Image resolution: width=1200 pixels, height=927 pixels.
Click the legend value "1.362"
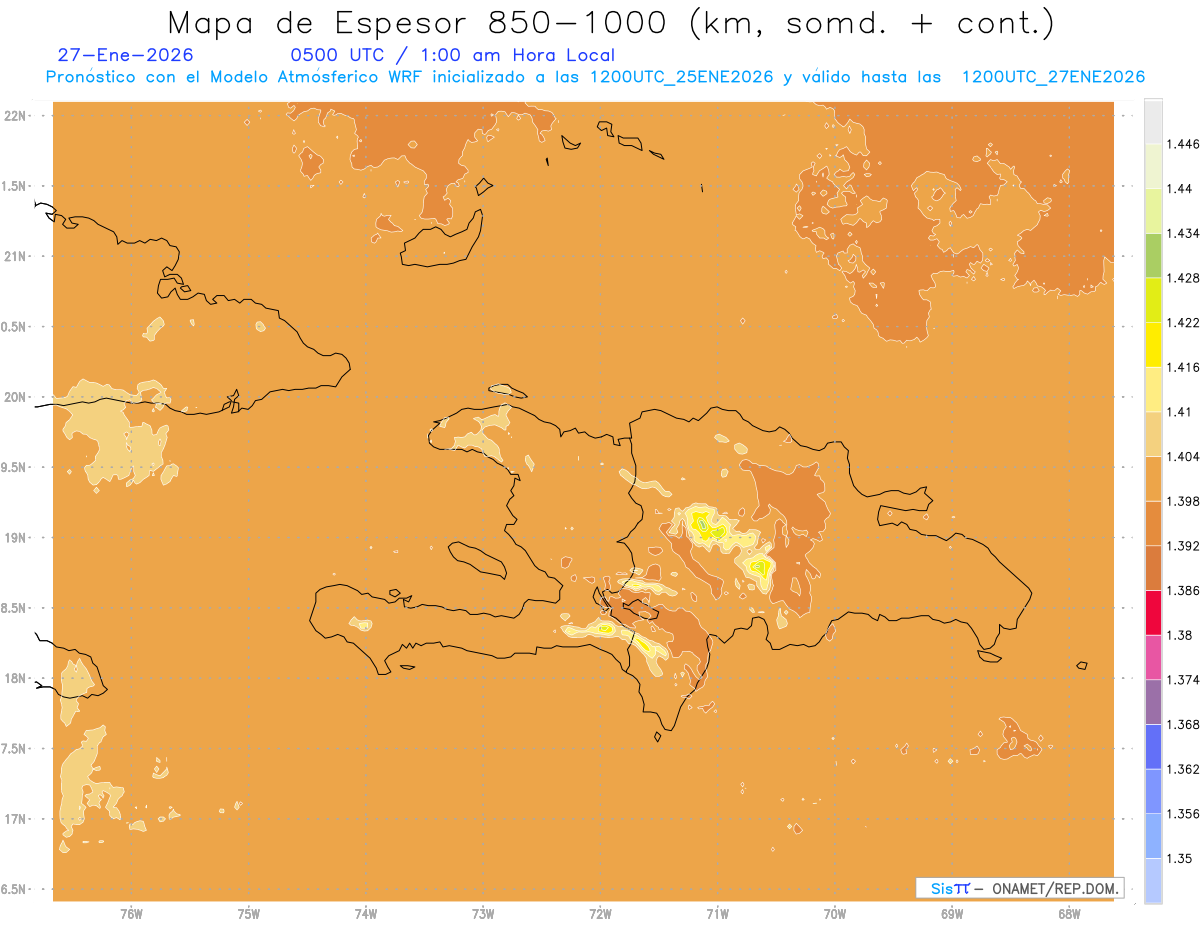tap(1184, 769)
